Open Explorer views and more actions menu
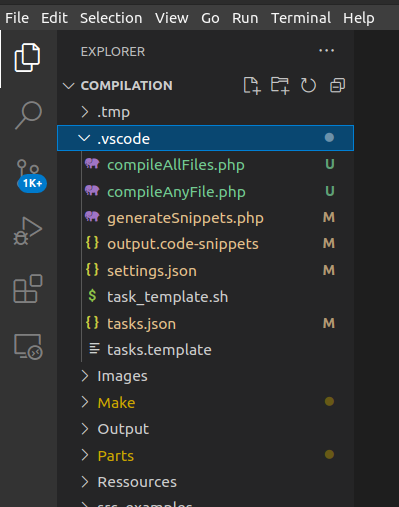 click(326, 51)
